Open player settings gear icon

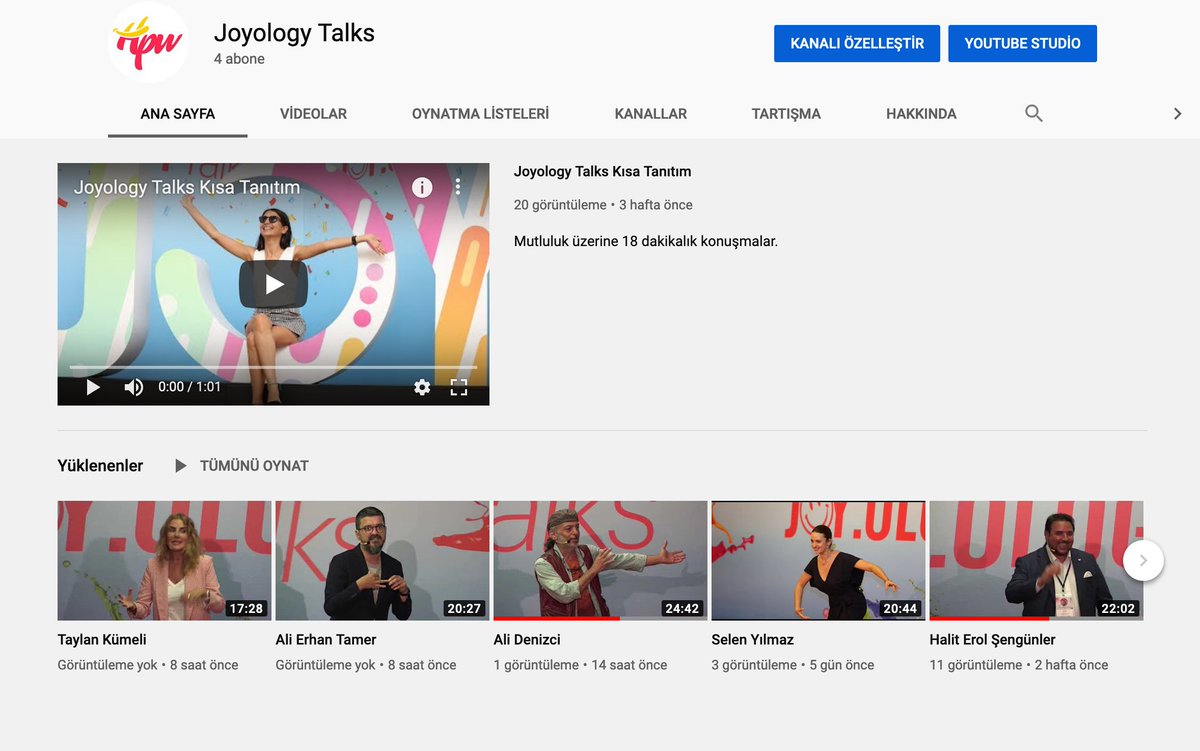point(422,387)
